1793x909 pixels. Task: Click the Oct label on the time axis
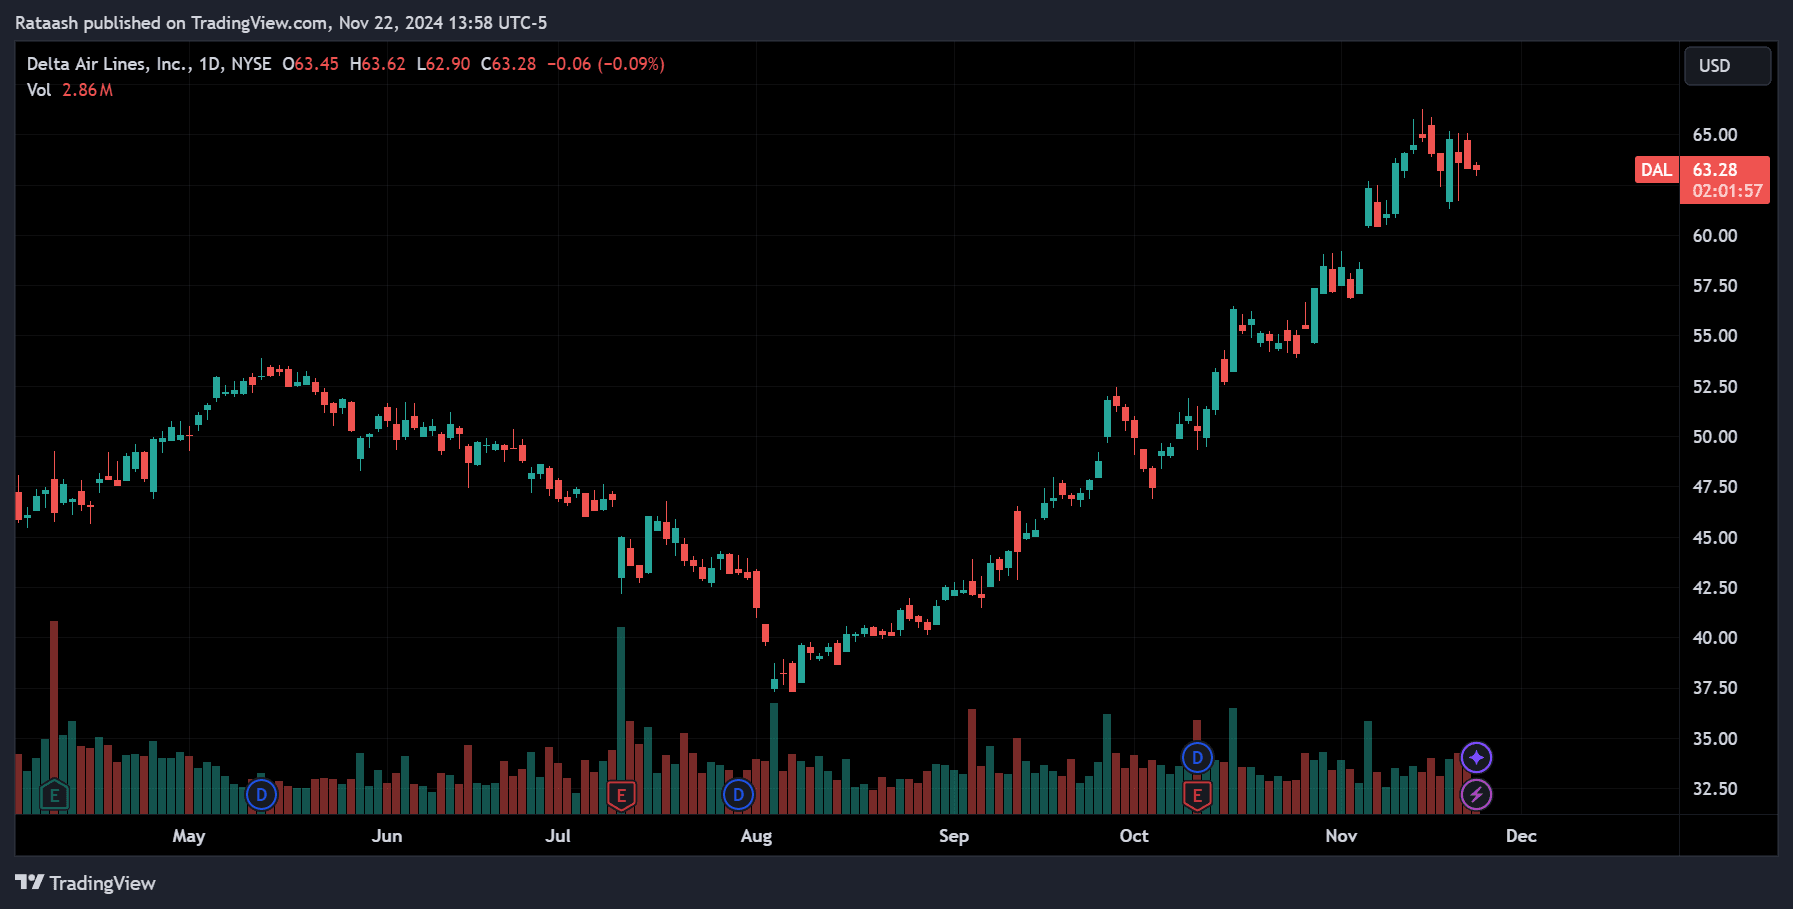(x=1134, y=836)
